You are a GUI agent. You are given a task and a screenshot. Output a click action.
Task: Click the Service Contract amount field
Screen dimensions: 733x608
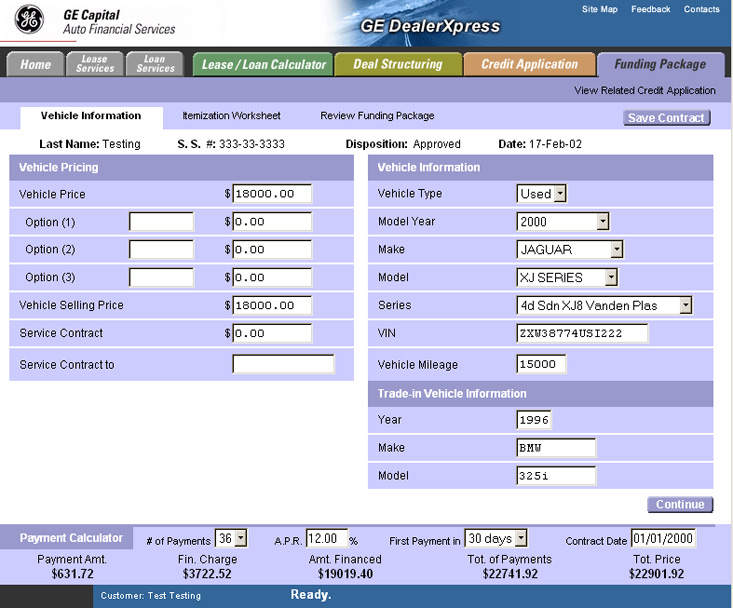coord(272,333)
